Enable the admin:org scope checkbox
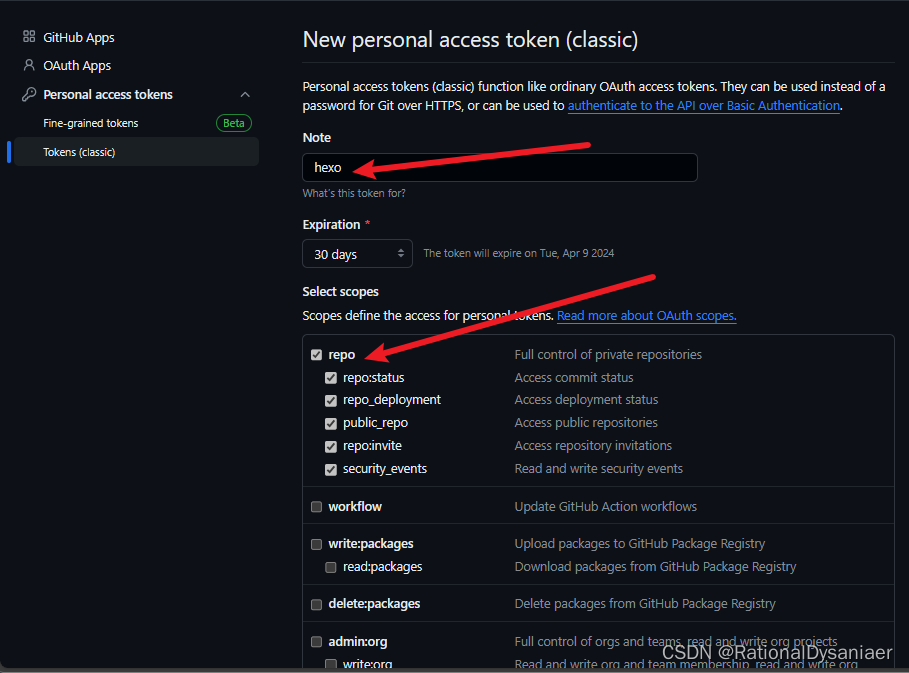This screenshot has height=673, width=909. tap(317, 642)
